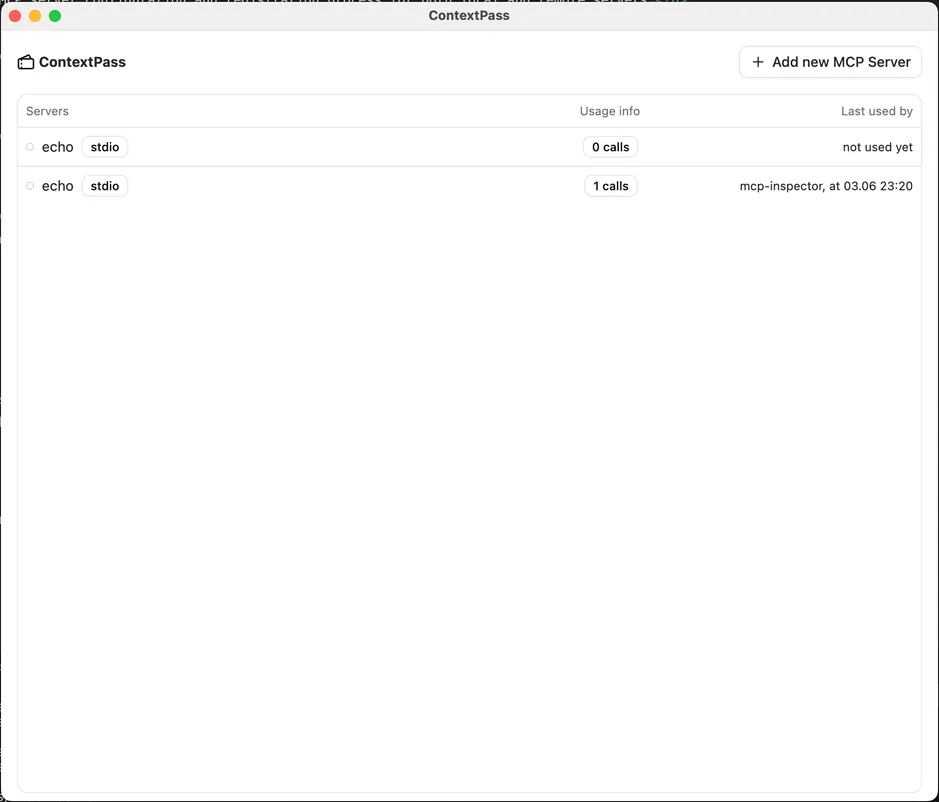Click the Add new MCP Server button
Viewport: 939px width, 802px height.
[x=830, y=62]
